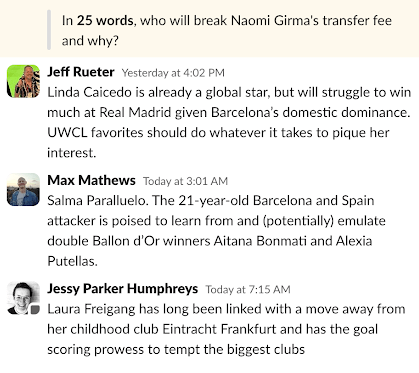
Task: Click the bold "25 words" text
Action: tap(105, 21)
